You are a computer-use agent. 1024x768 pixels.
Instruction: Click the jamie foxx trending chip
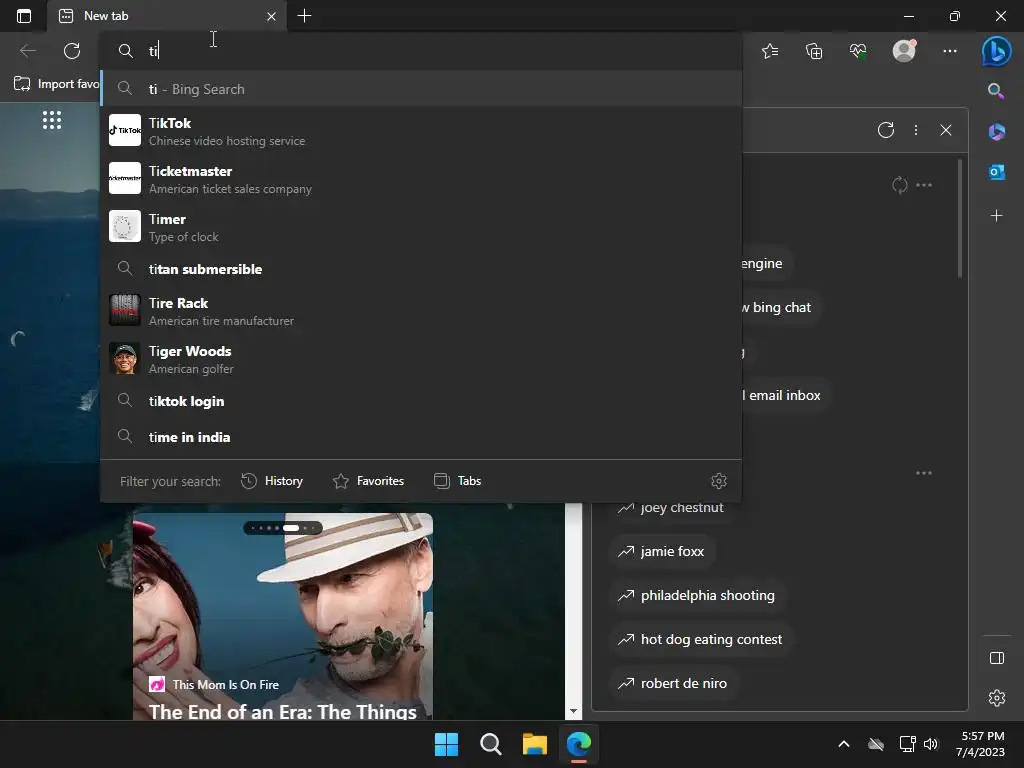pos(662,551)
